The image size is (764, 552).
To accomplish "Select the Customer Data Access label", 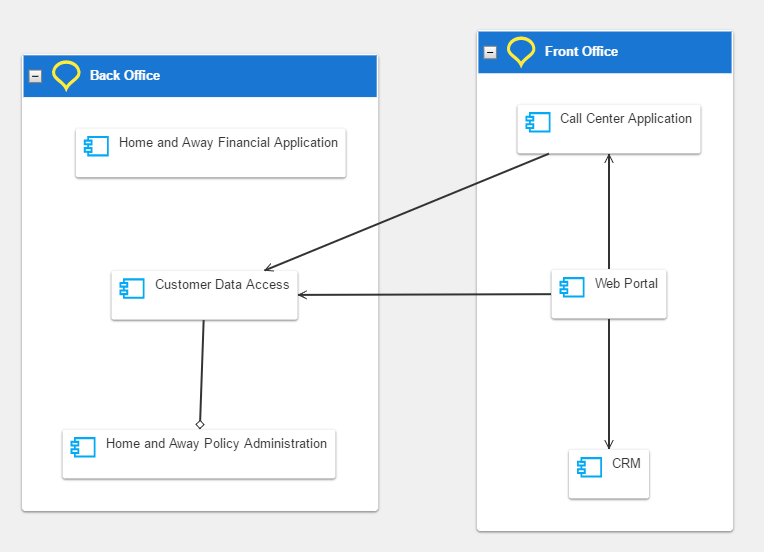I will [222, 285].
